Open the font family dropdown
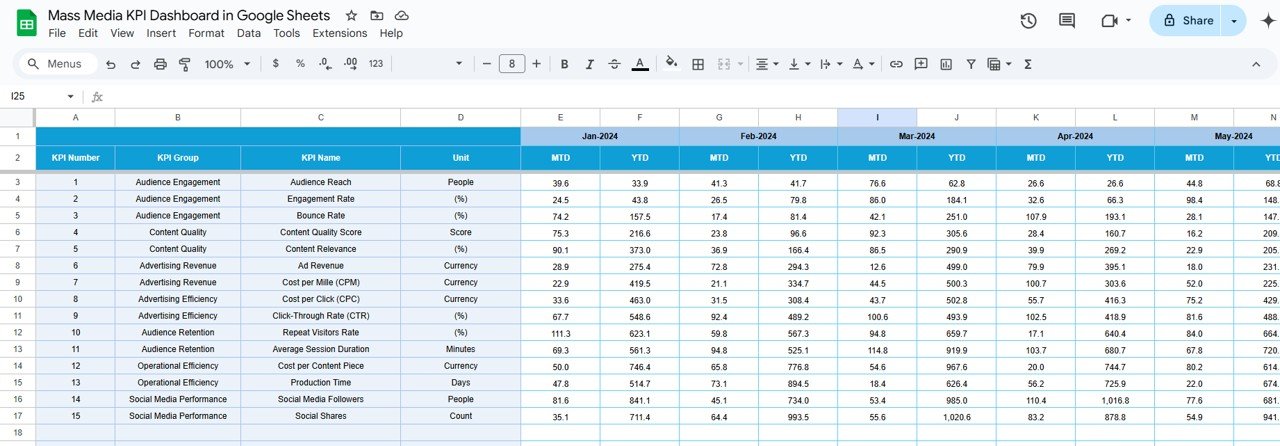This screenshot has height=446, width=1280. 430,64
